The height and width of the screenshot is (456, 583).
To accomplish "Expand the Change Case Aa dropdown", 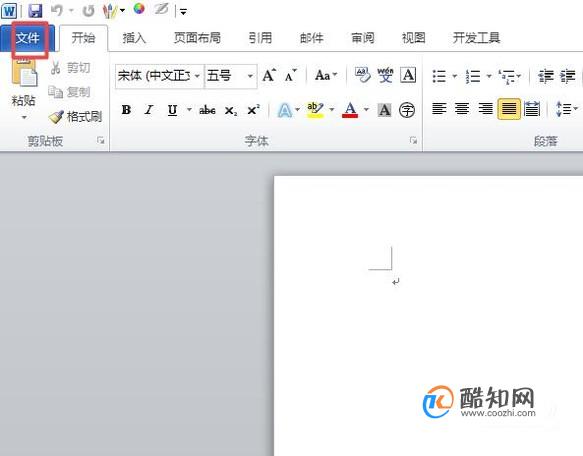I will (x=326, y=75).
